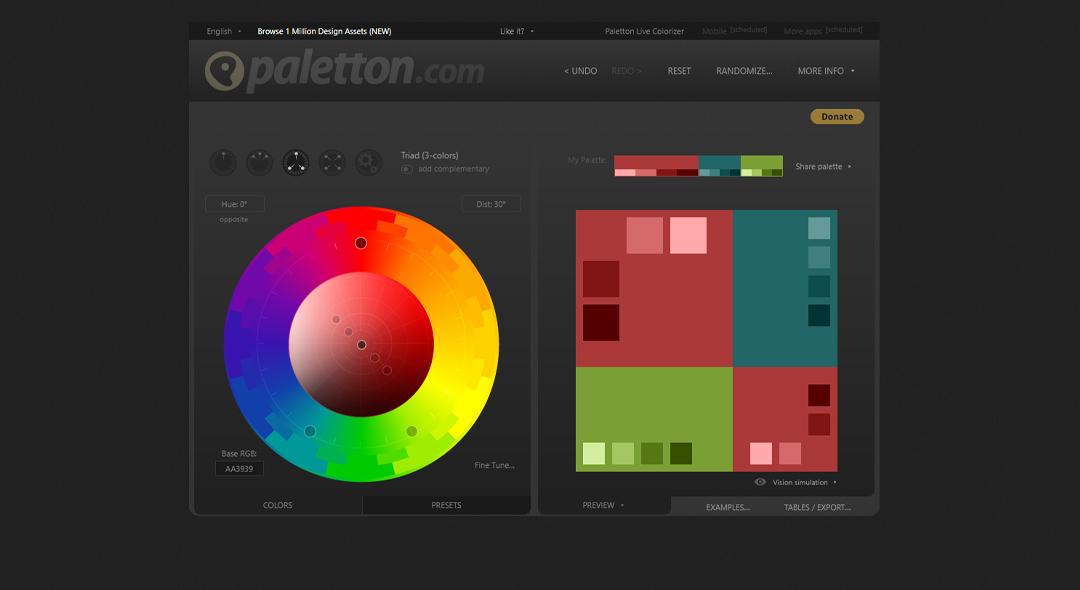1080x590 pixels.
Task: Click the More apps scheduled link
Action: pyautogui.click(x=823, y=31)
